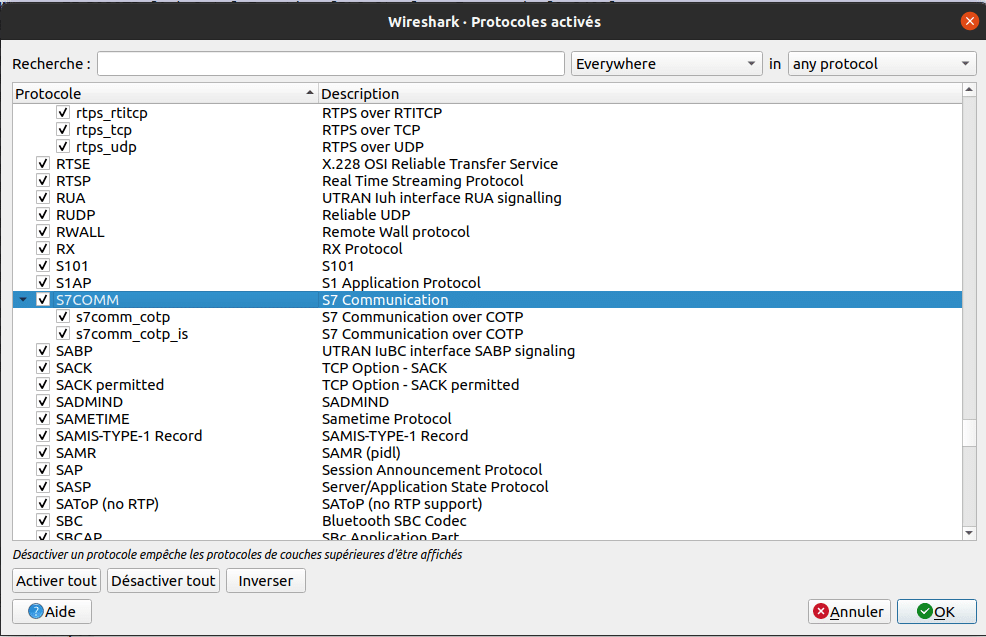Click the Recherche search text field
Image resolution: width=986 pixels, height=637 pixels.
point(330,64)
